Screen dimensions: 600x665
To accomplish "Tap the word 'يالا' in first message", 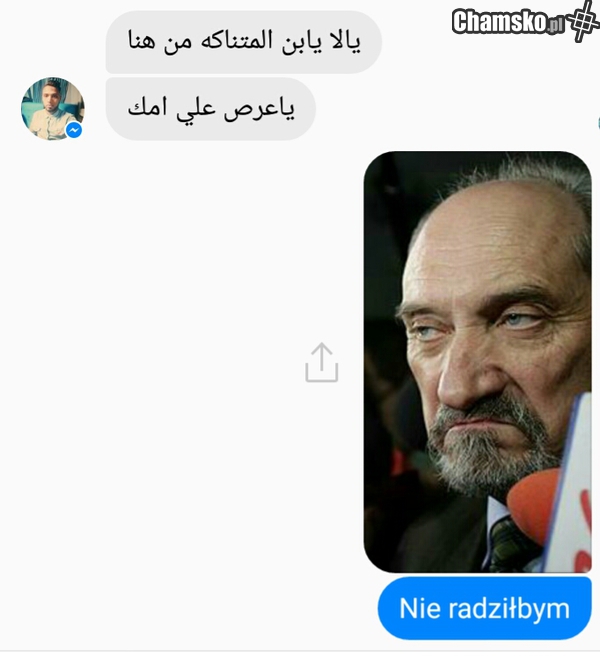I will pyautogui.click(x=343, y=41).
